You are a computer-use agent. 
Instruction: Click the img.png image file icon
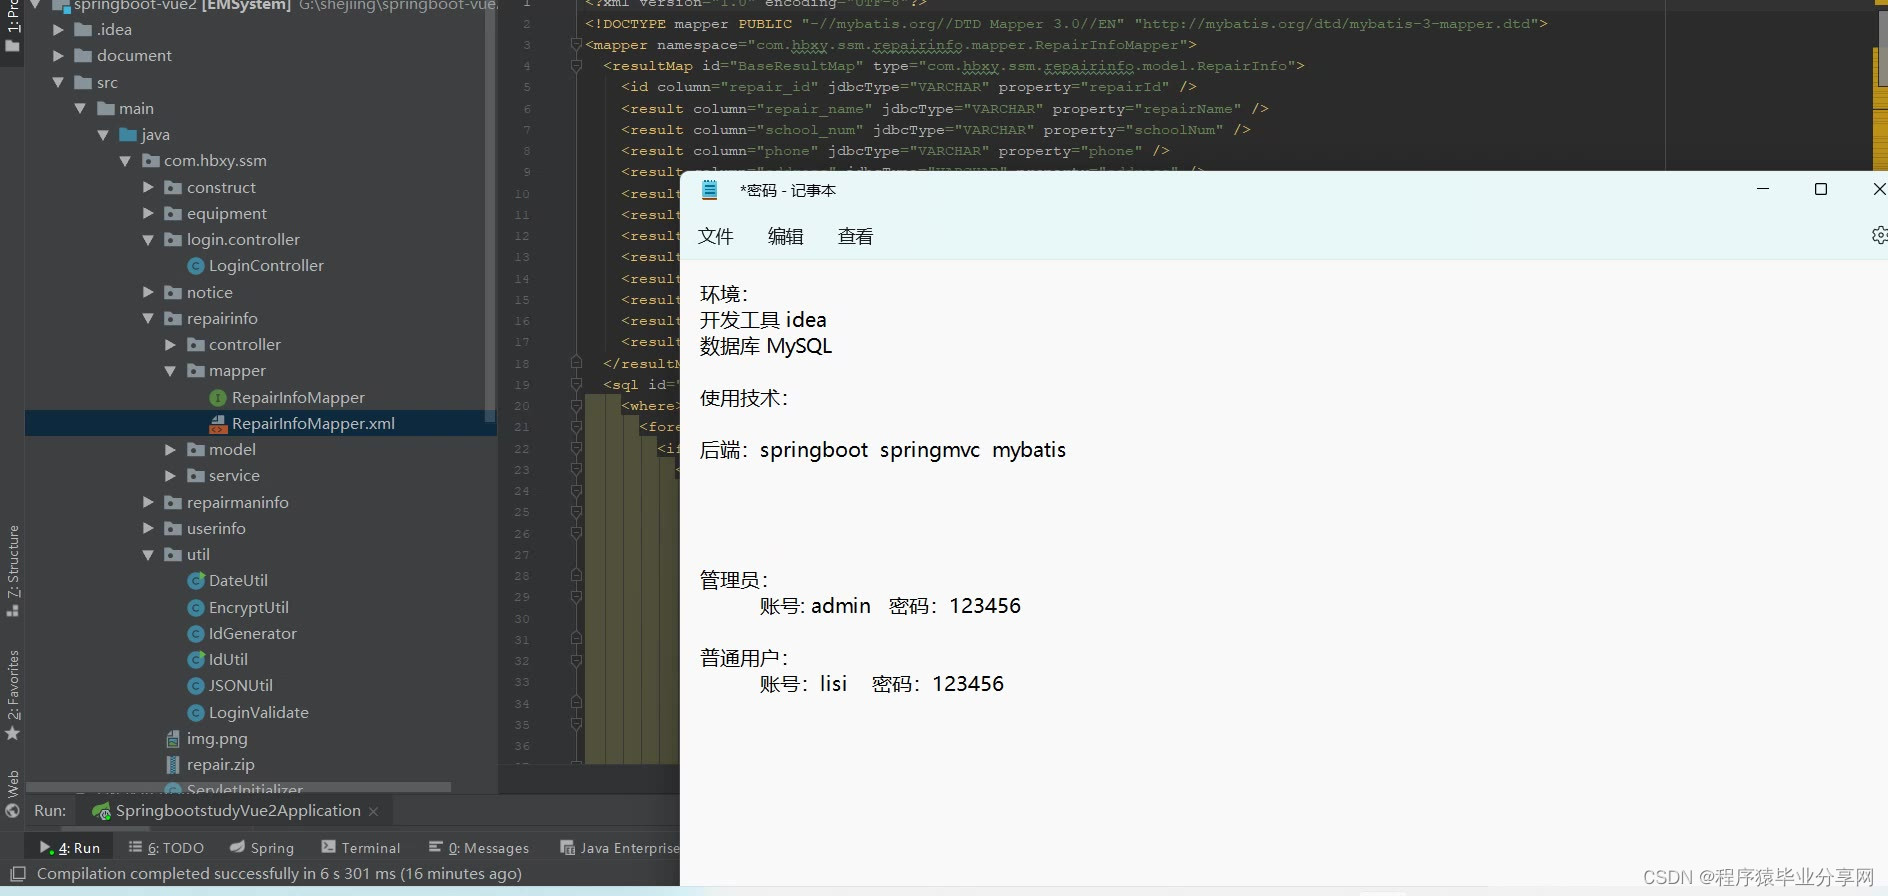[173, 739]
